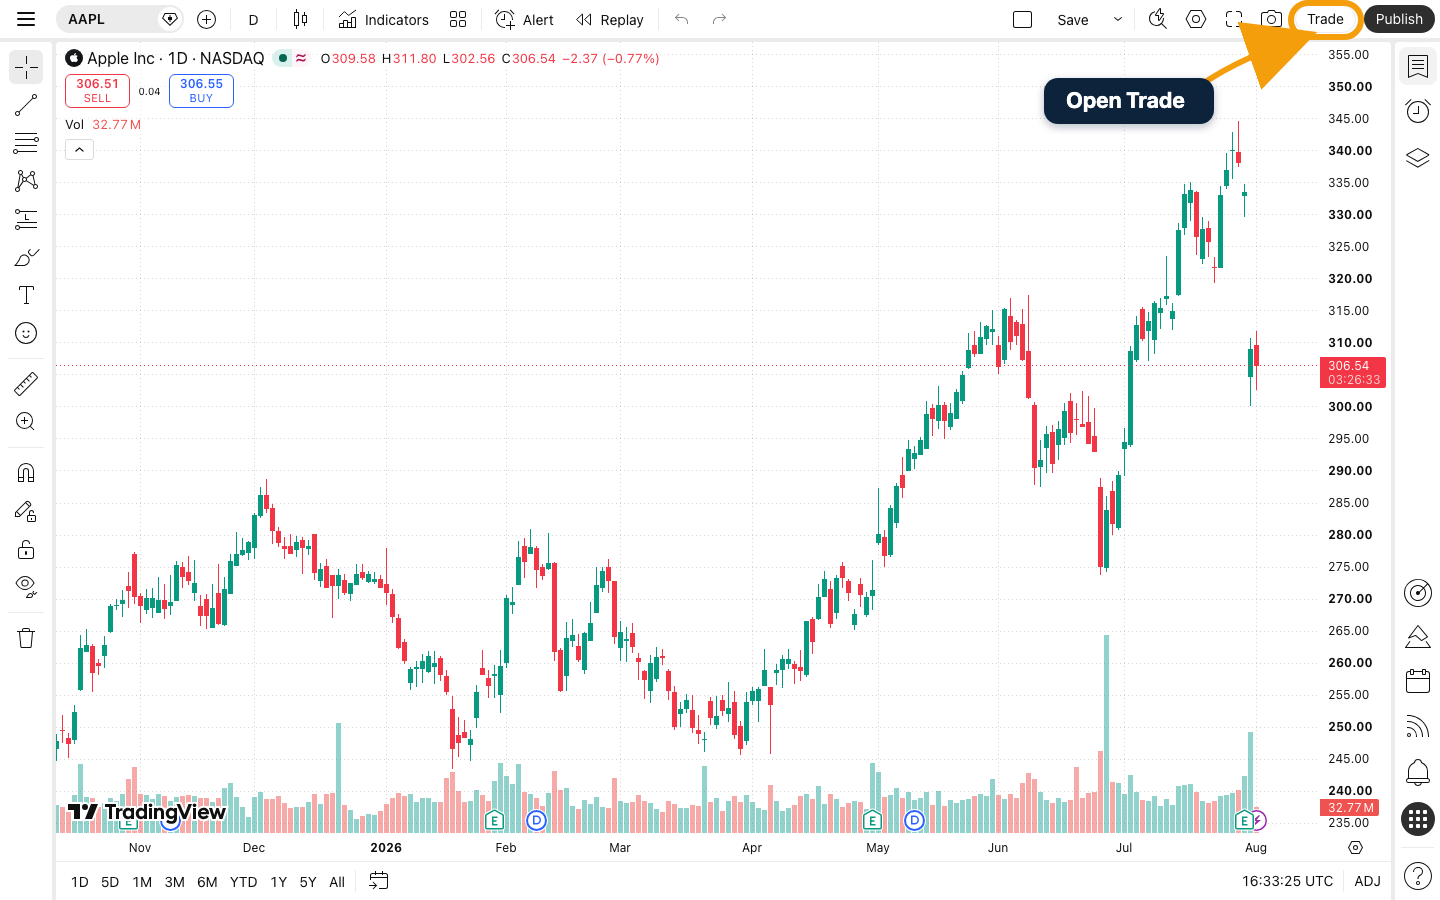Select the patterns drawing tool
The height and width of the screenshot is (900, 1440).
[x=26, y=181]
